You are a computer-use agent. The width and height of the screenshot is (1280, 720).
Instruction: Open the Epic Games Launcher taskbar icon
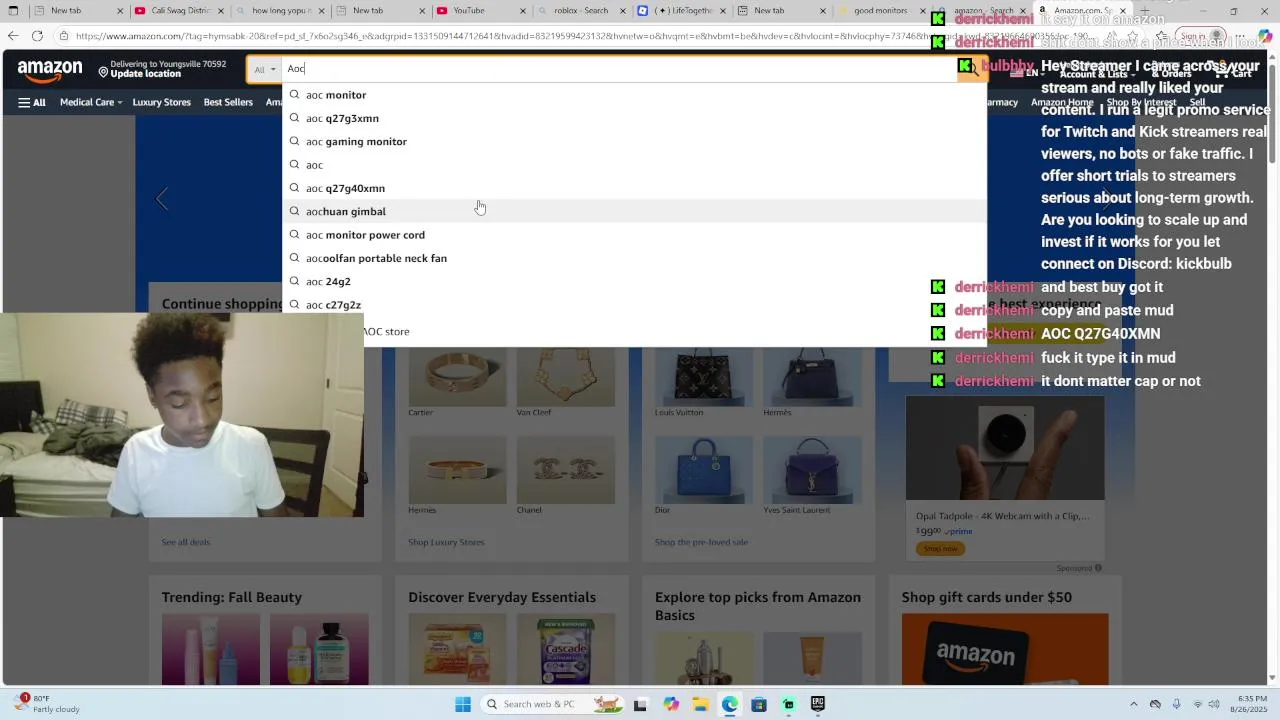click(x=818, y=704)
